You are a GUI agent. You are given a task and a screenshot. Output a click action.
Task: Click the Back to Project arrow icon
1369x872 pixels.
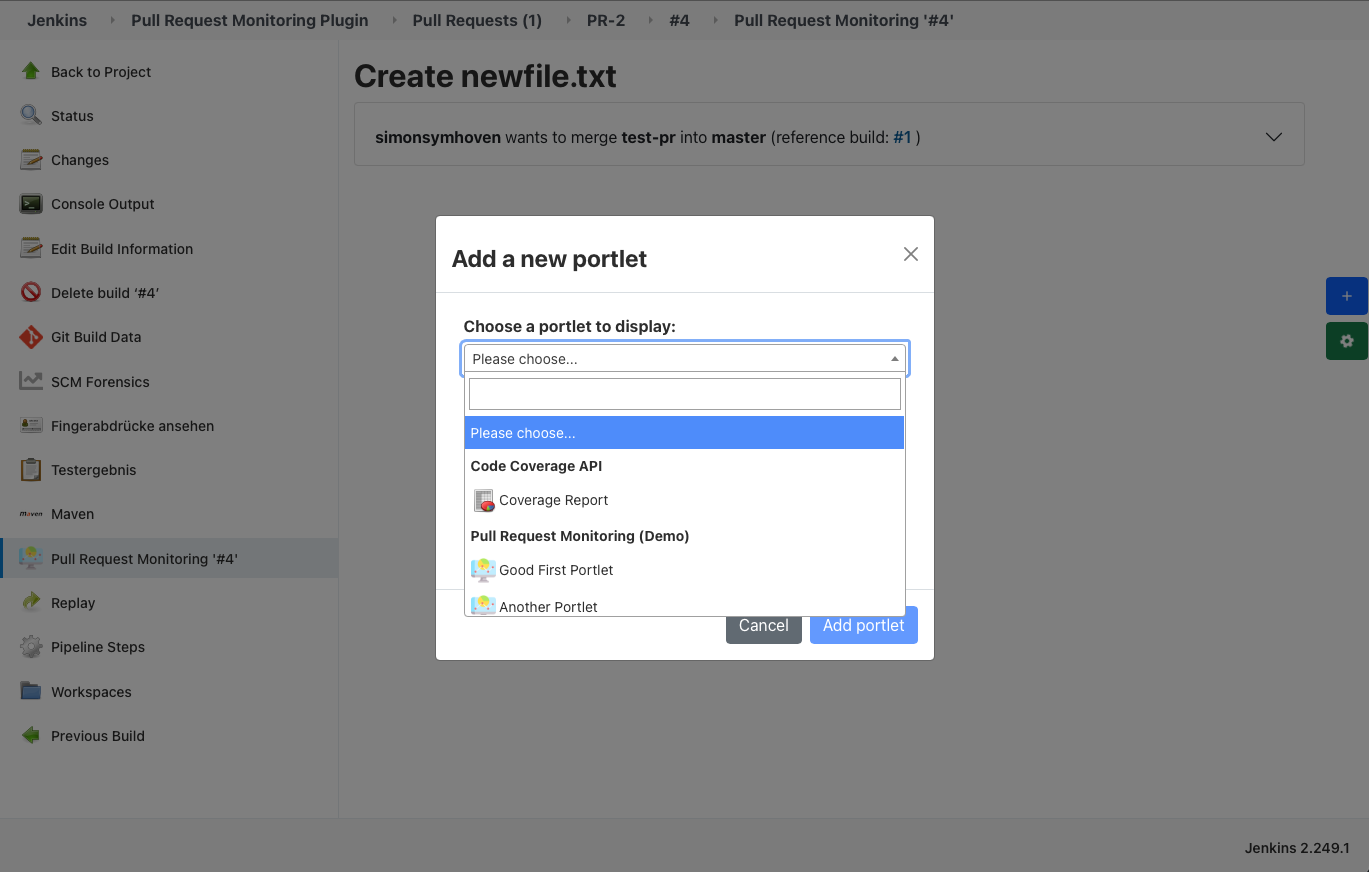click(x=31, y=71)
